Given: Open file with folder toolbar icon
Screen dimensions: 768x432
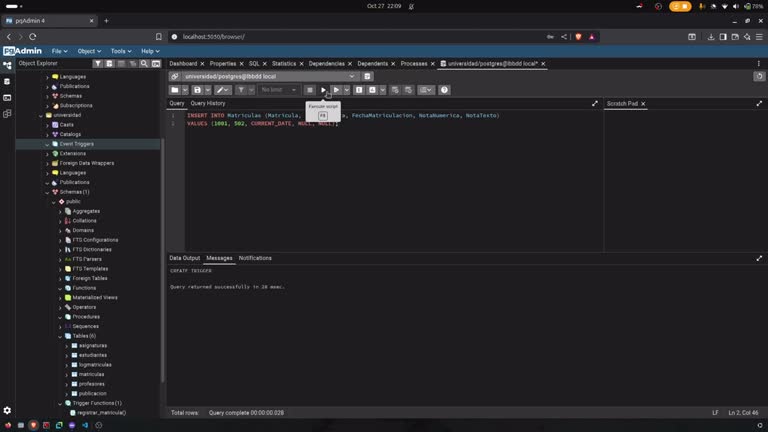Looking at the screenshot, I should point(175,90).
